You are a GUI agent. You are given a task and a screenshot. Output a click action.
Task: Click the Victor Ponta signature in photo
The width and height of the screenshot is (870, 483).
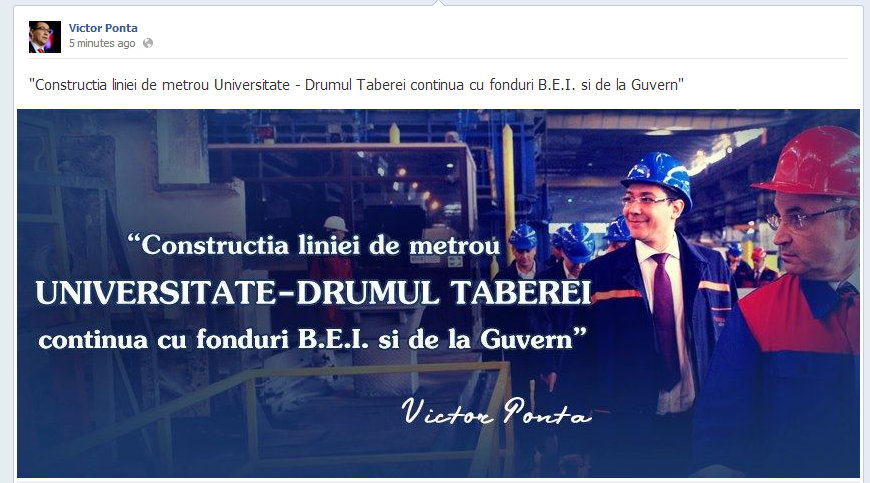pyautogui.click(x=496, y=411)
